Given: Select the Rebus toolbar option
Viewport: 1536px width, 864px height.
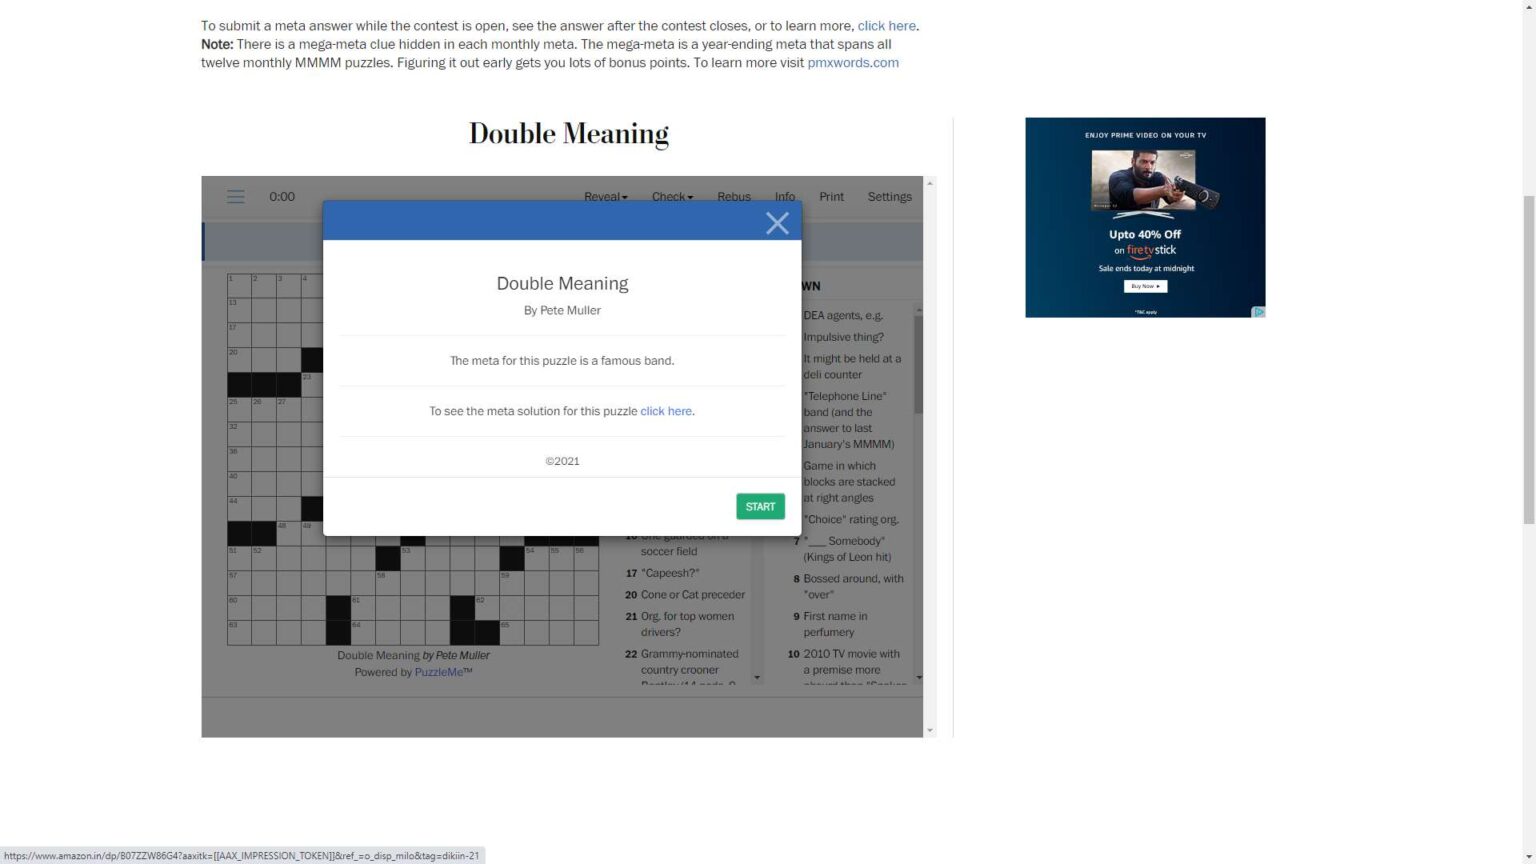Looking at the screenshot, I should (x=733, y=197).
